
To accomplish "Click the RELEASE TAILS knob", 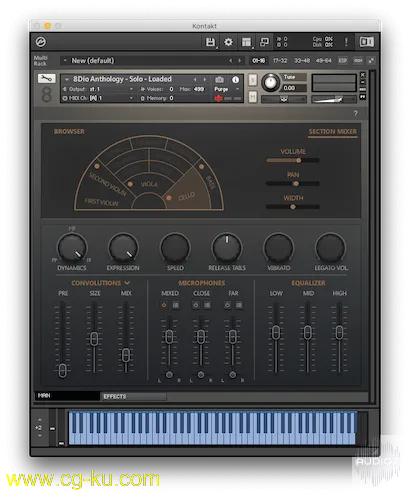I will (x=227, y=248).
